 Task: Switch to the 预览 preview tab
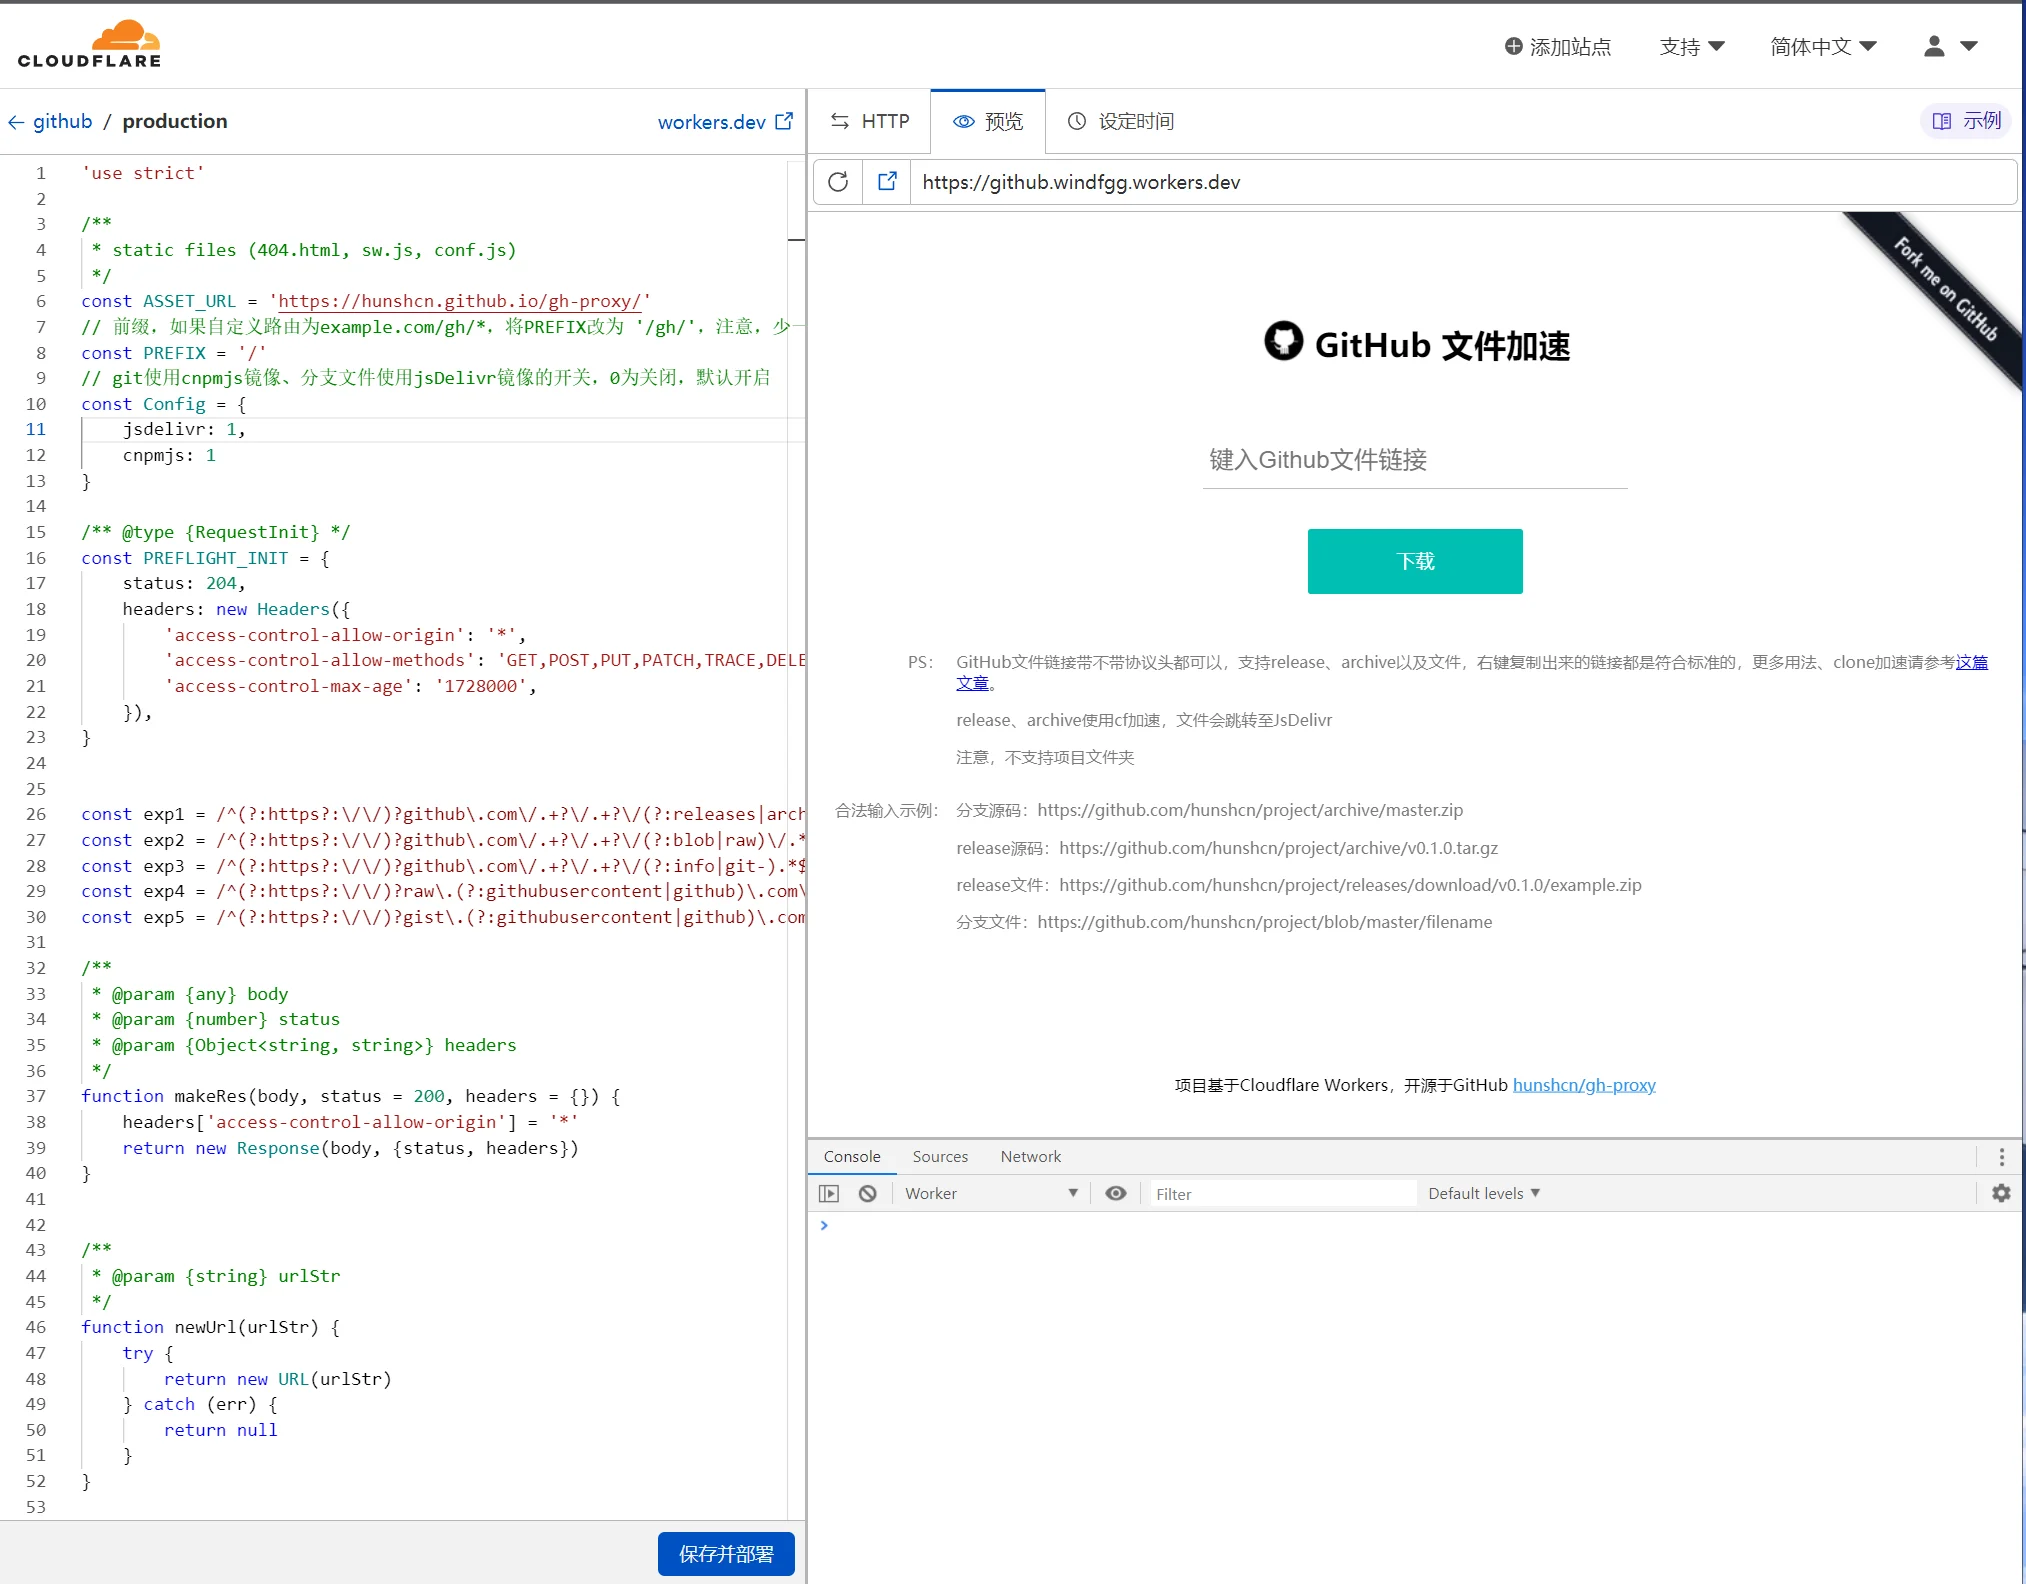click(x=988, y=121)
